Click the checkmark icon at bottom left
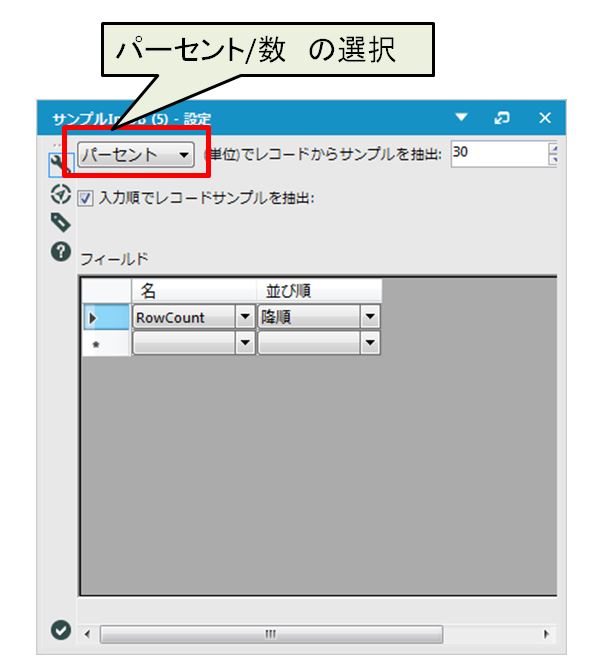The height and width of the screenshot is (669, 612). click(x=60, y=629)
